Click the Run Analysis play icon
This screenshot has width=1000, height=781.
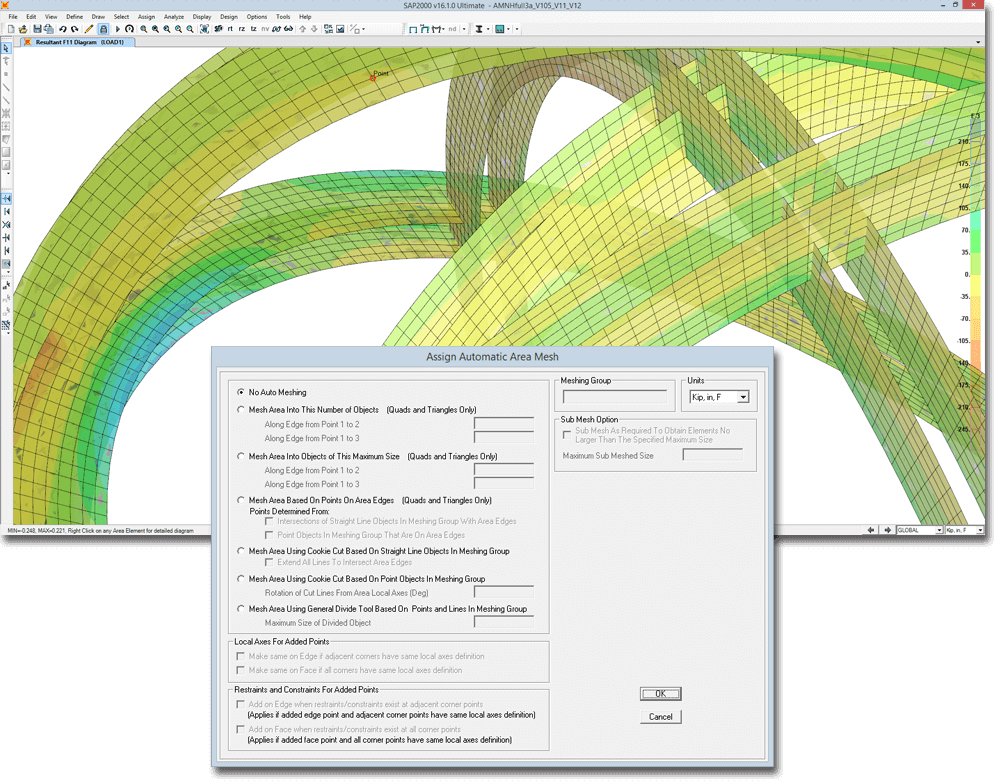[x=116, y=29]
